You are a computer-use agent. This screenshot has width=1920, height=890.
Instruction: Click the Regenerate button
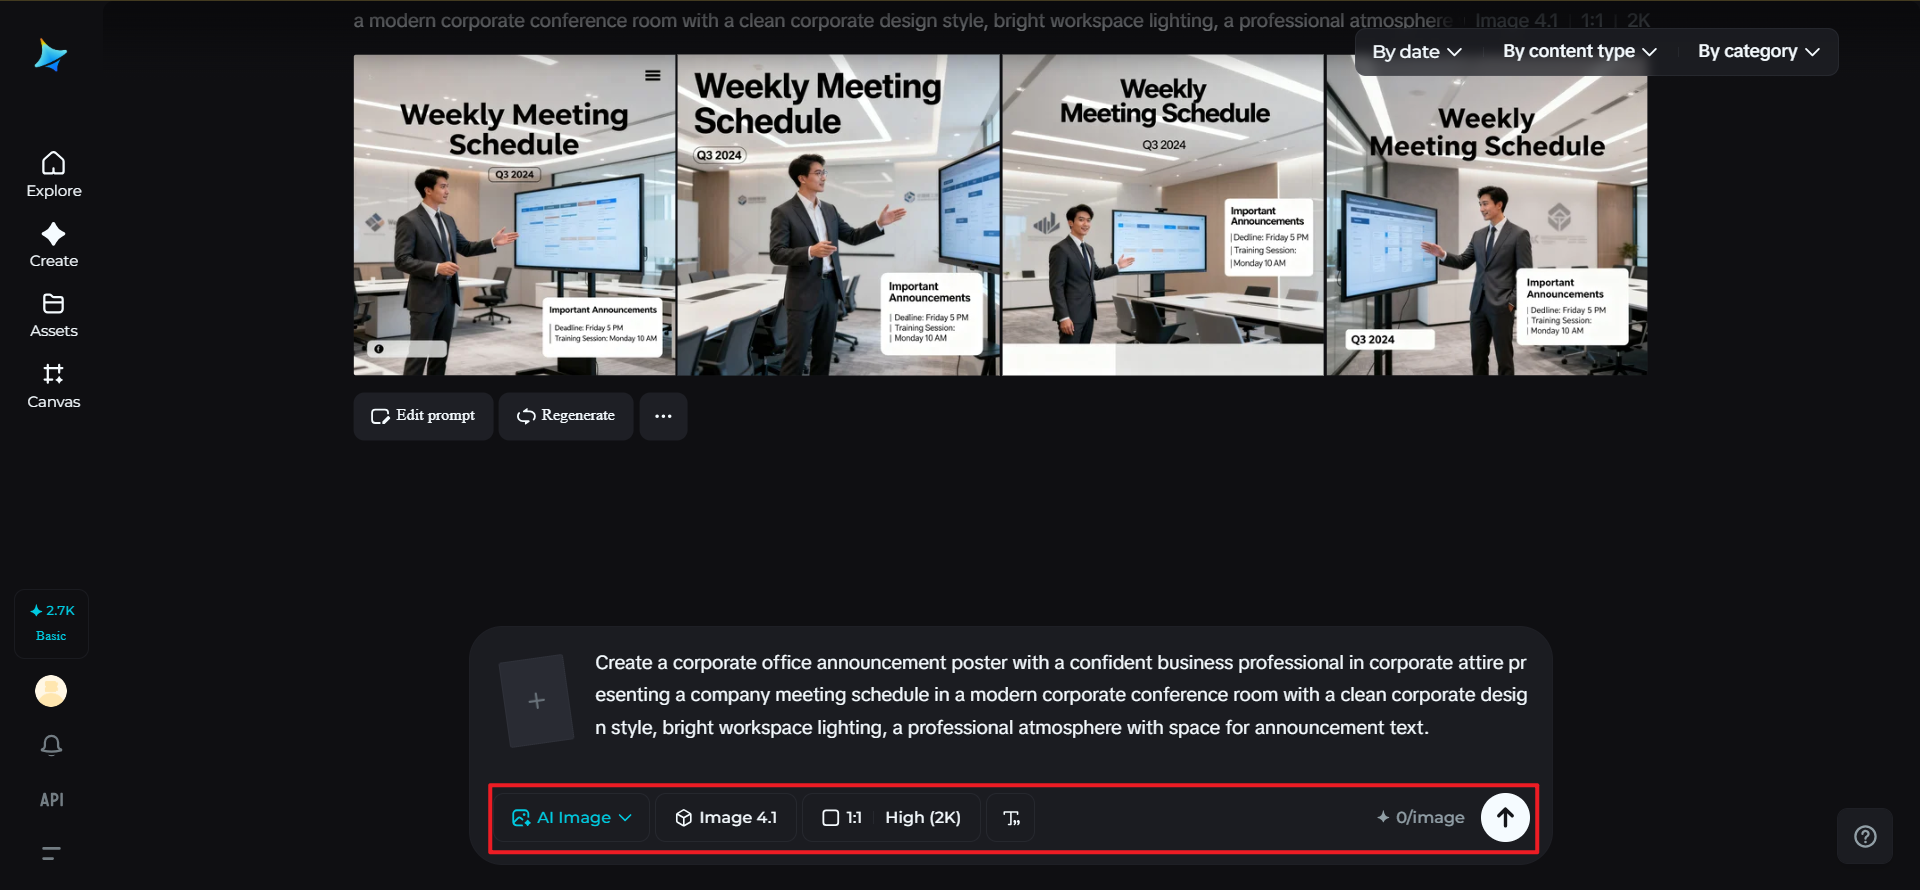(566, 416)
